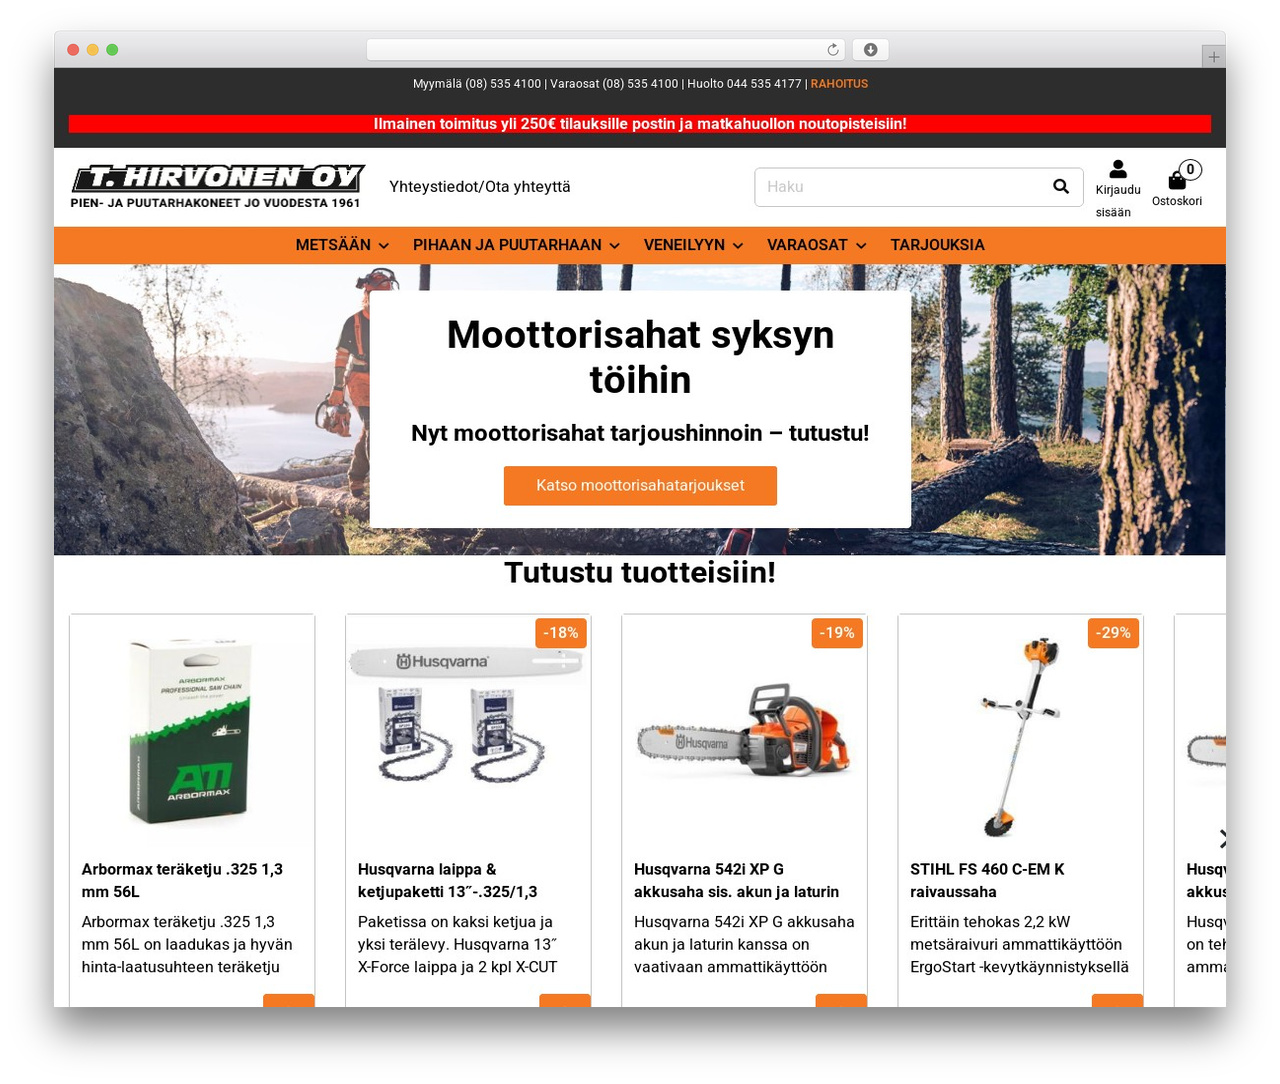The image size is (1280, 1084).
Task: Click the Kirjaudu sisään label
Action: [1118, 201]
